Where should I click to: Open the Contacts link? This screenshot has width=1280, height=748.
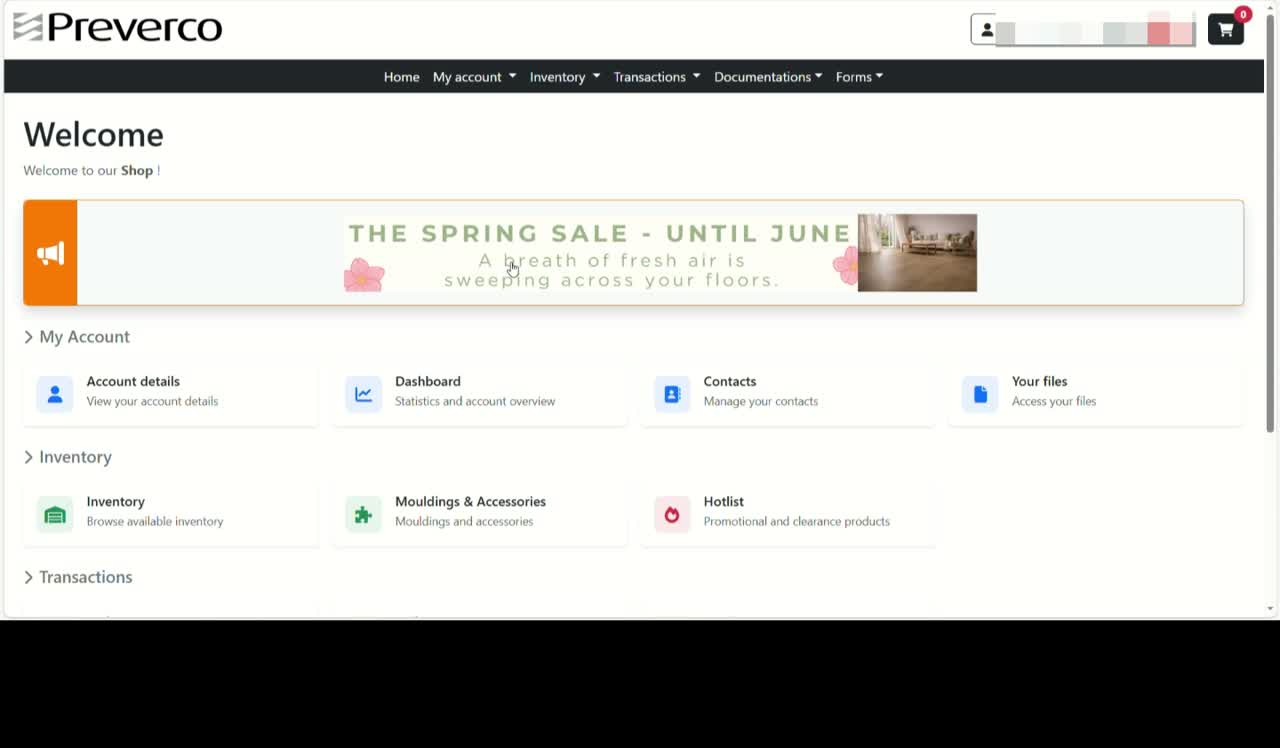pyautogui.click(x=730, y=381)
